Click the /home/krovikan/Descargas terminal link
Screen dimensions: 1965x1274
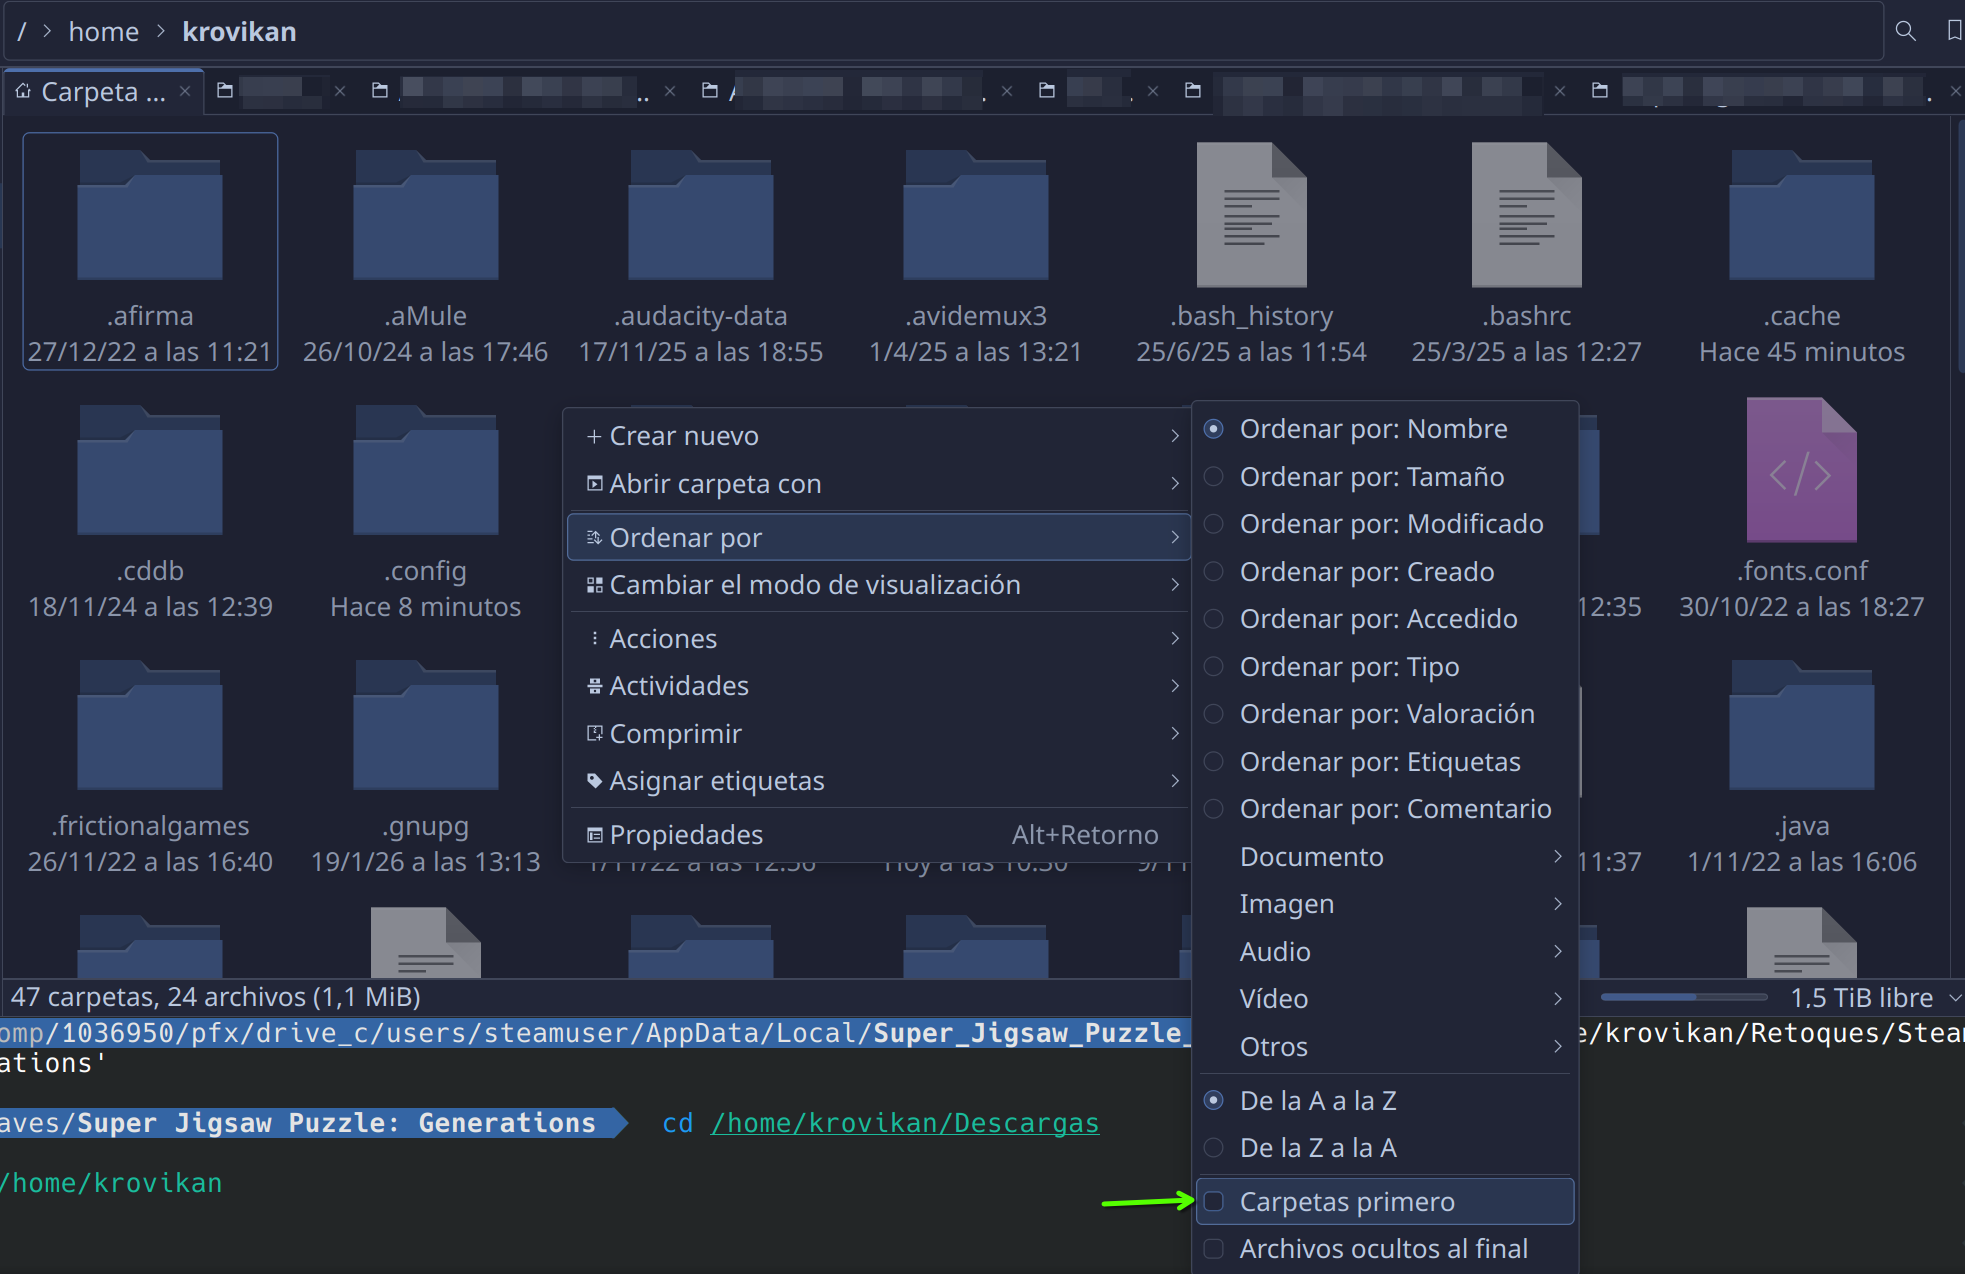tap(904, 1123)
